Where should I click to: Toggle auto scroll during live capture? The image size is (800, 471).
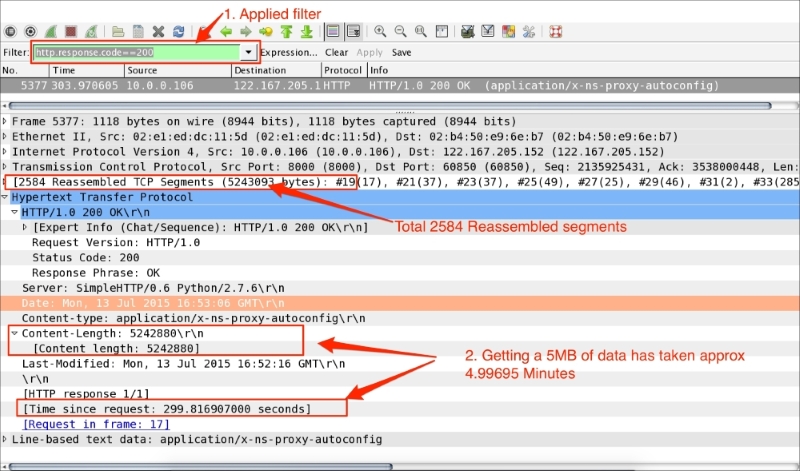(354, 32)
